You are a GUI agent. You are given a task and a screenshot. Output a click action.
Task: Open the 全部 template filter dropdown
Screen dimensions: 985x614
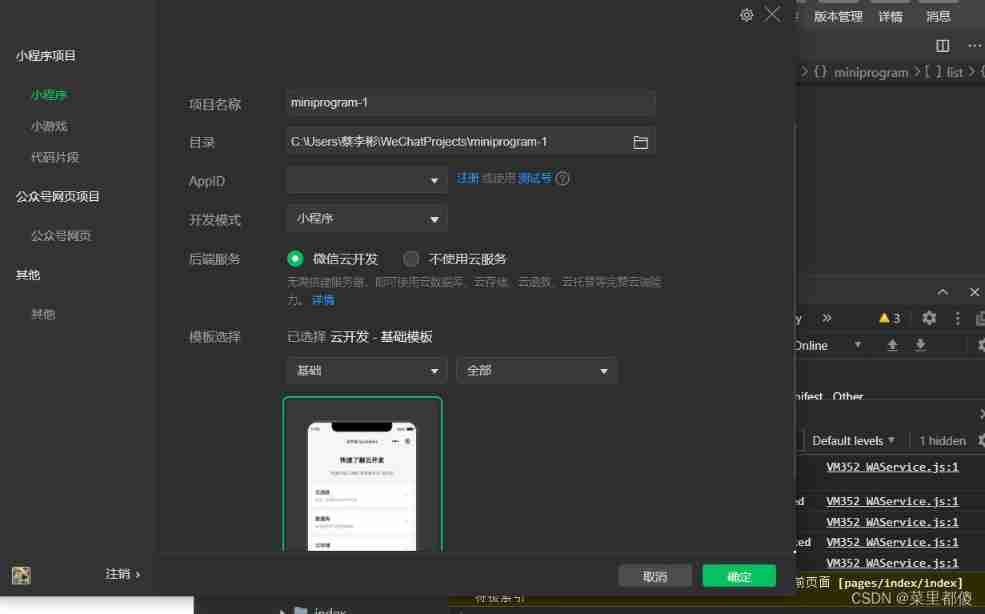coord(536,371)
